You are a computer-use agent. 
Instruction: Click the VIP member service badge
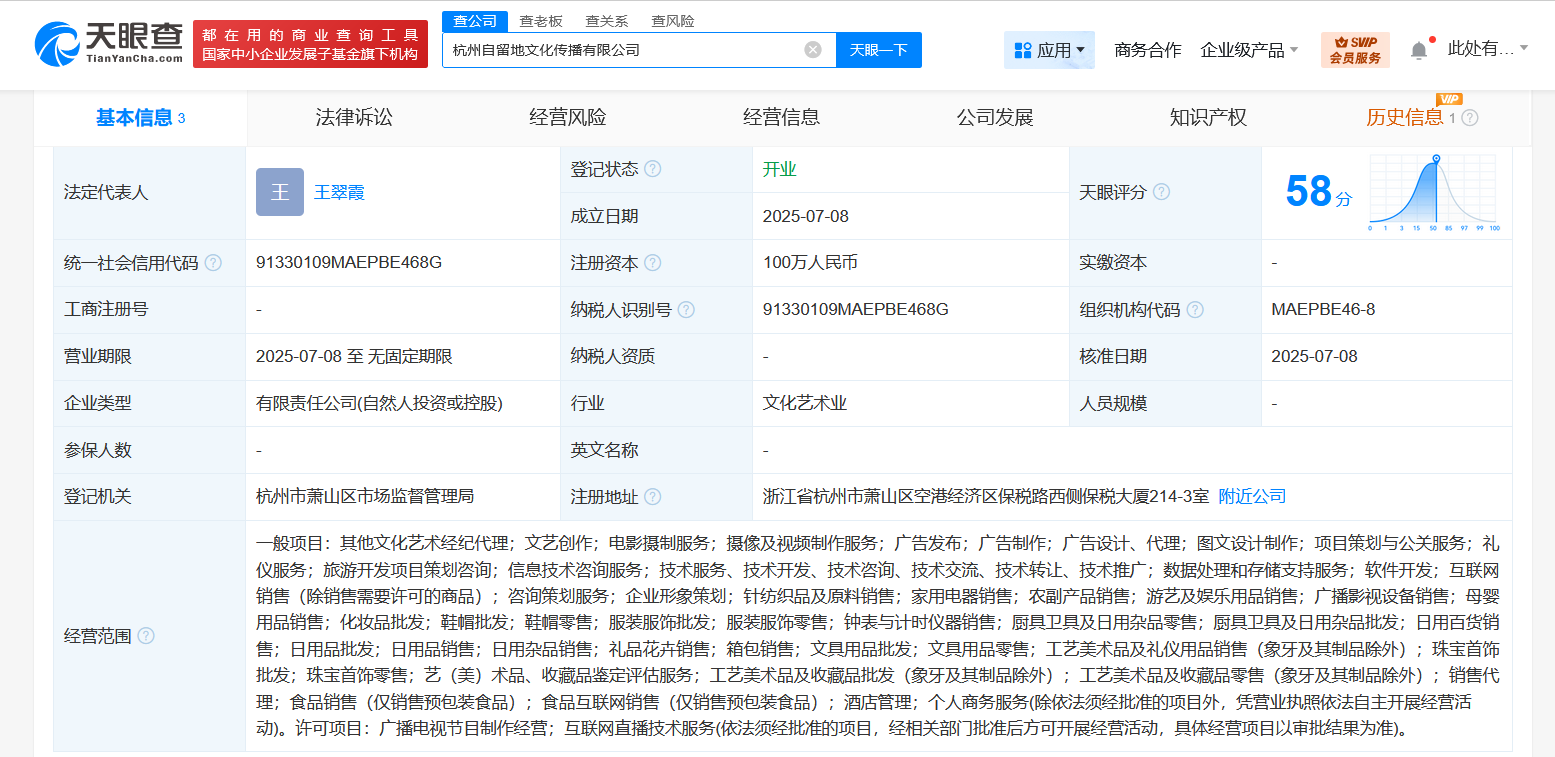tap(1355, 50)
